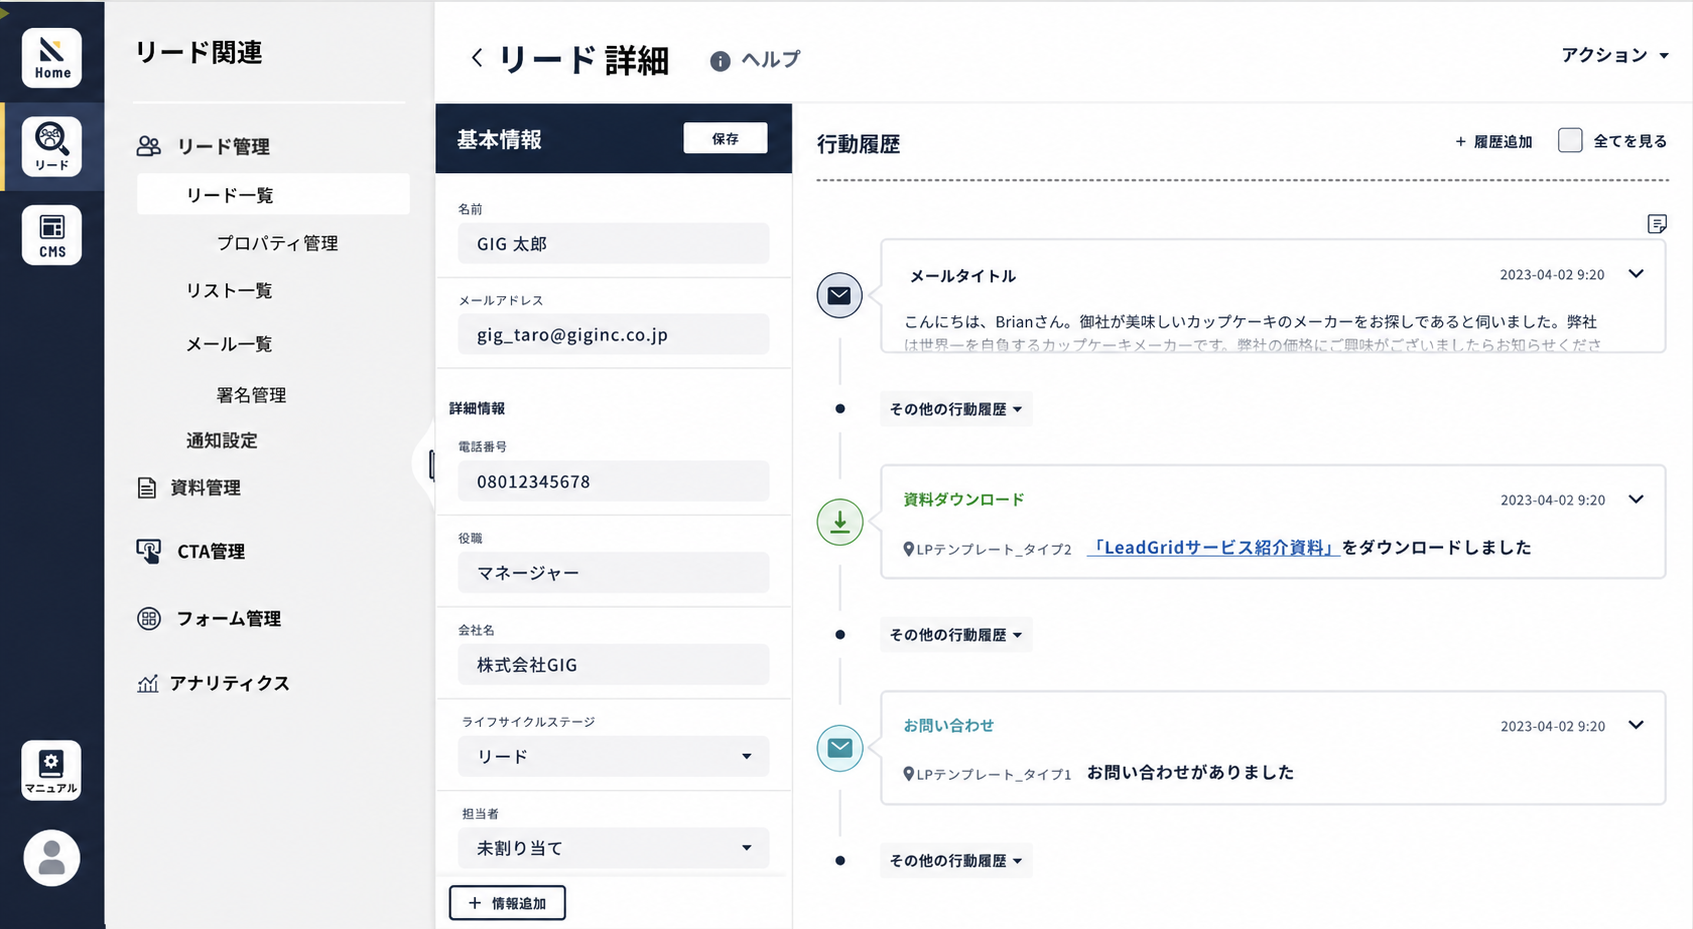
Task: Click the location pin beside LPテンプレート_タイプ2
Action: click(x=909, y=549)
